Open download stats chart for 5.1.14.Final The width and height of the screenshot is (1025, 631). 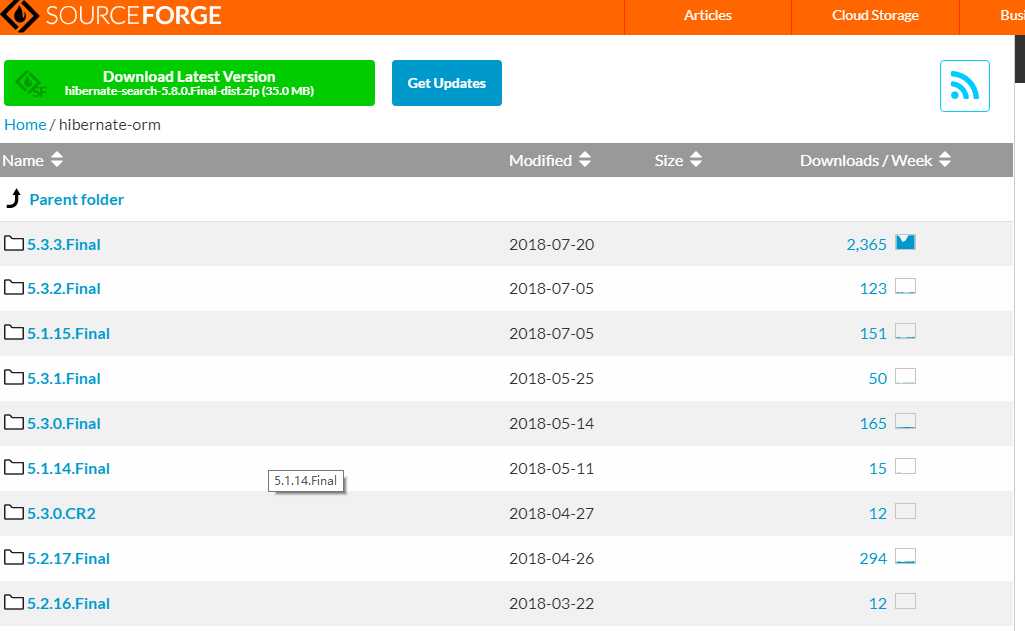[905, 466]
